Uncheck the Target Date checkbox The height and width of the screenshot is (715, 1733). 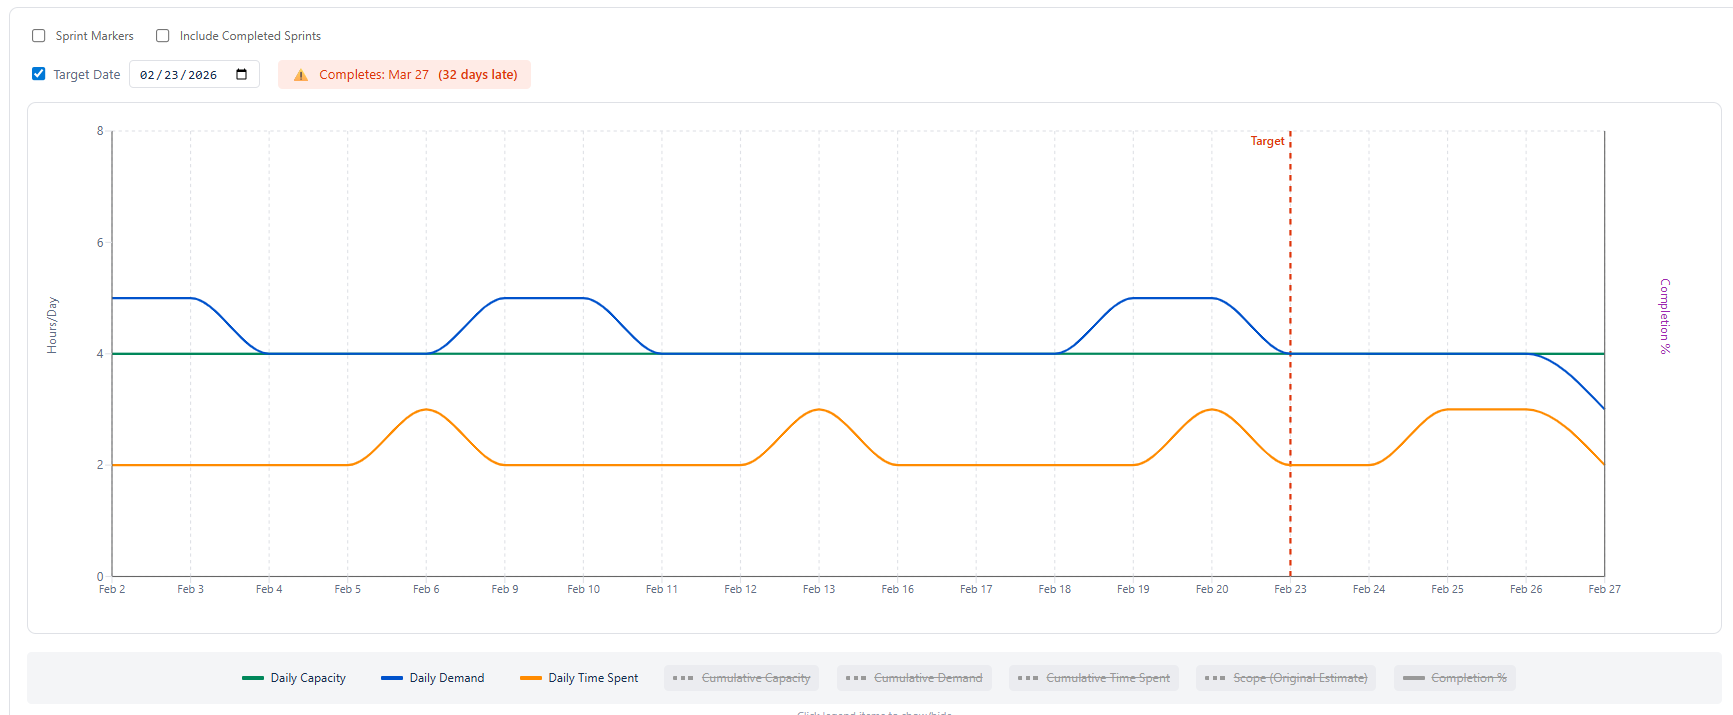pyautogui.click(x=39, y=74)
